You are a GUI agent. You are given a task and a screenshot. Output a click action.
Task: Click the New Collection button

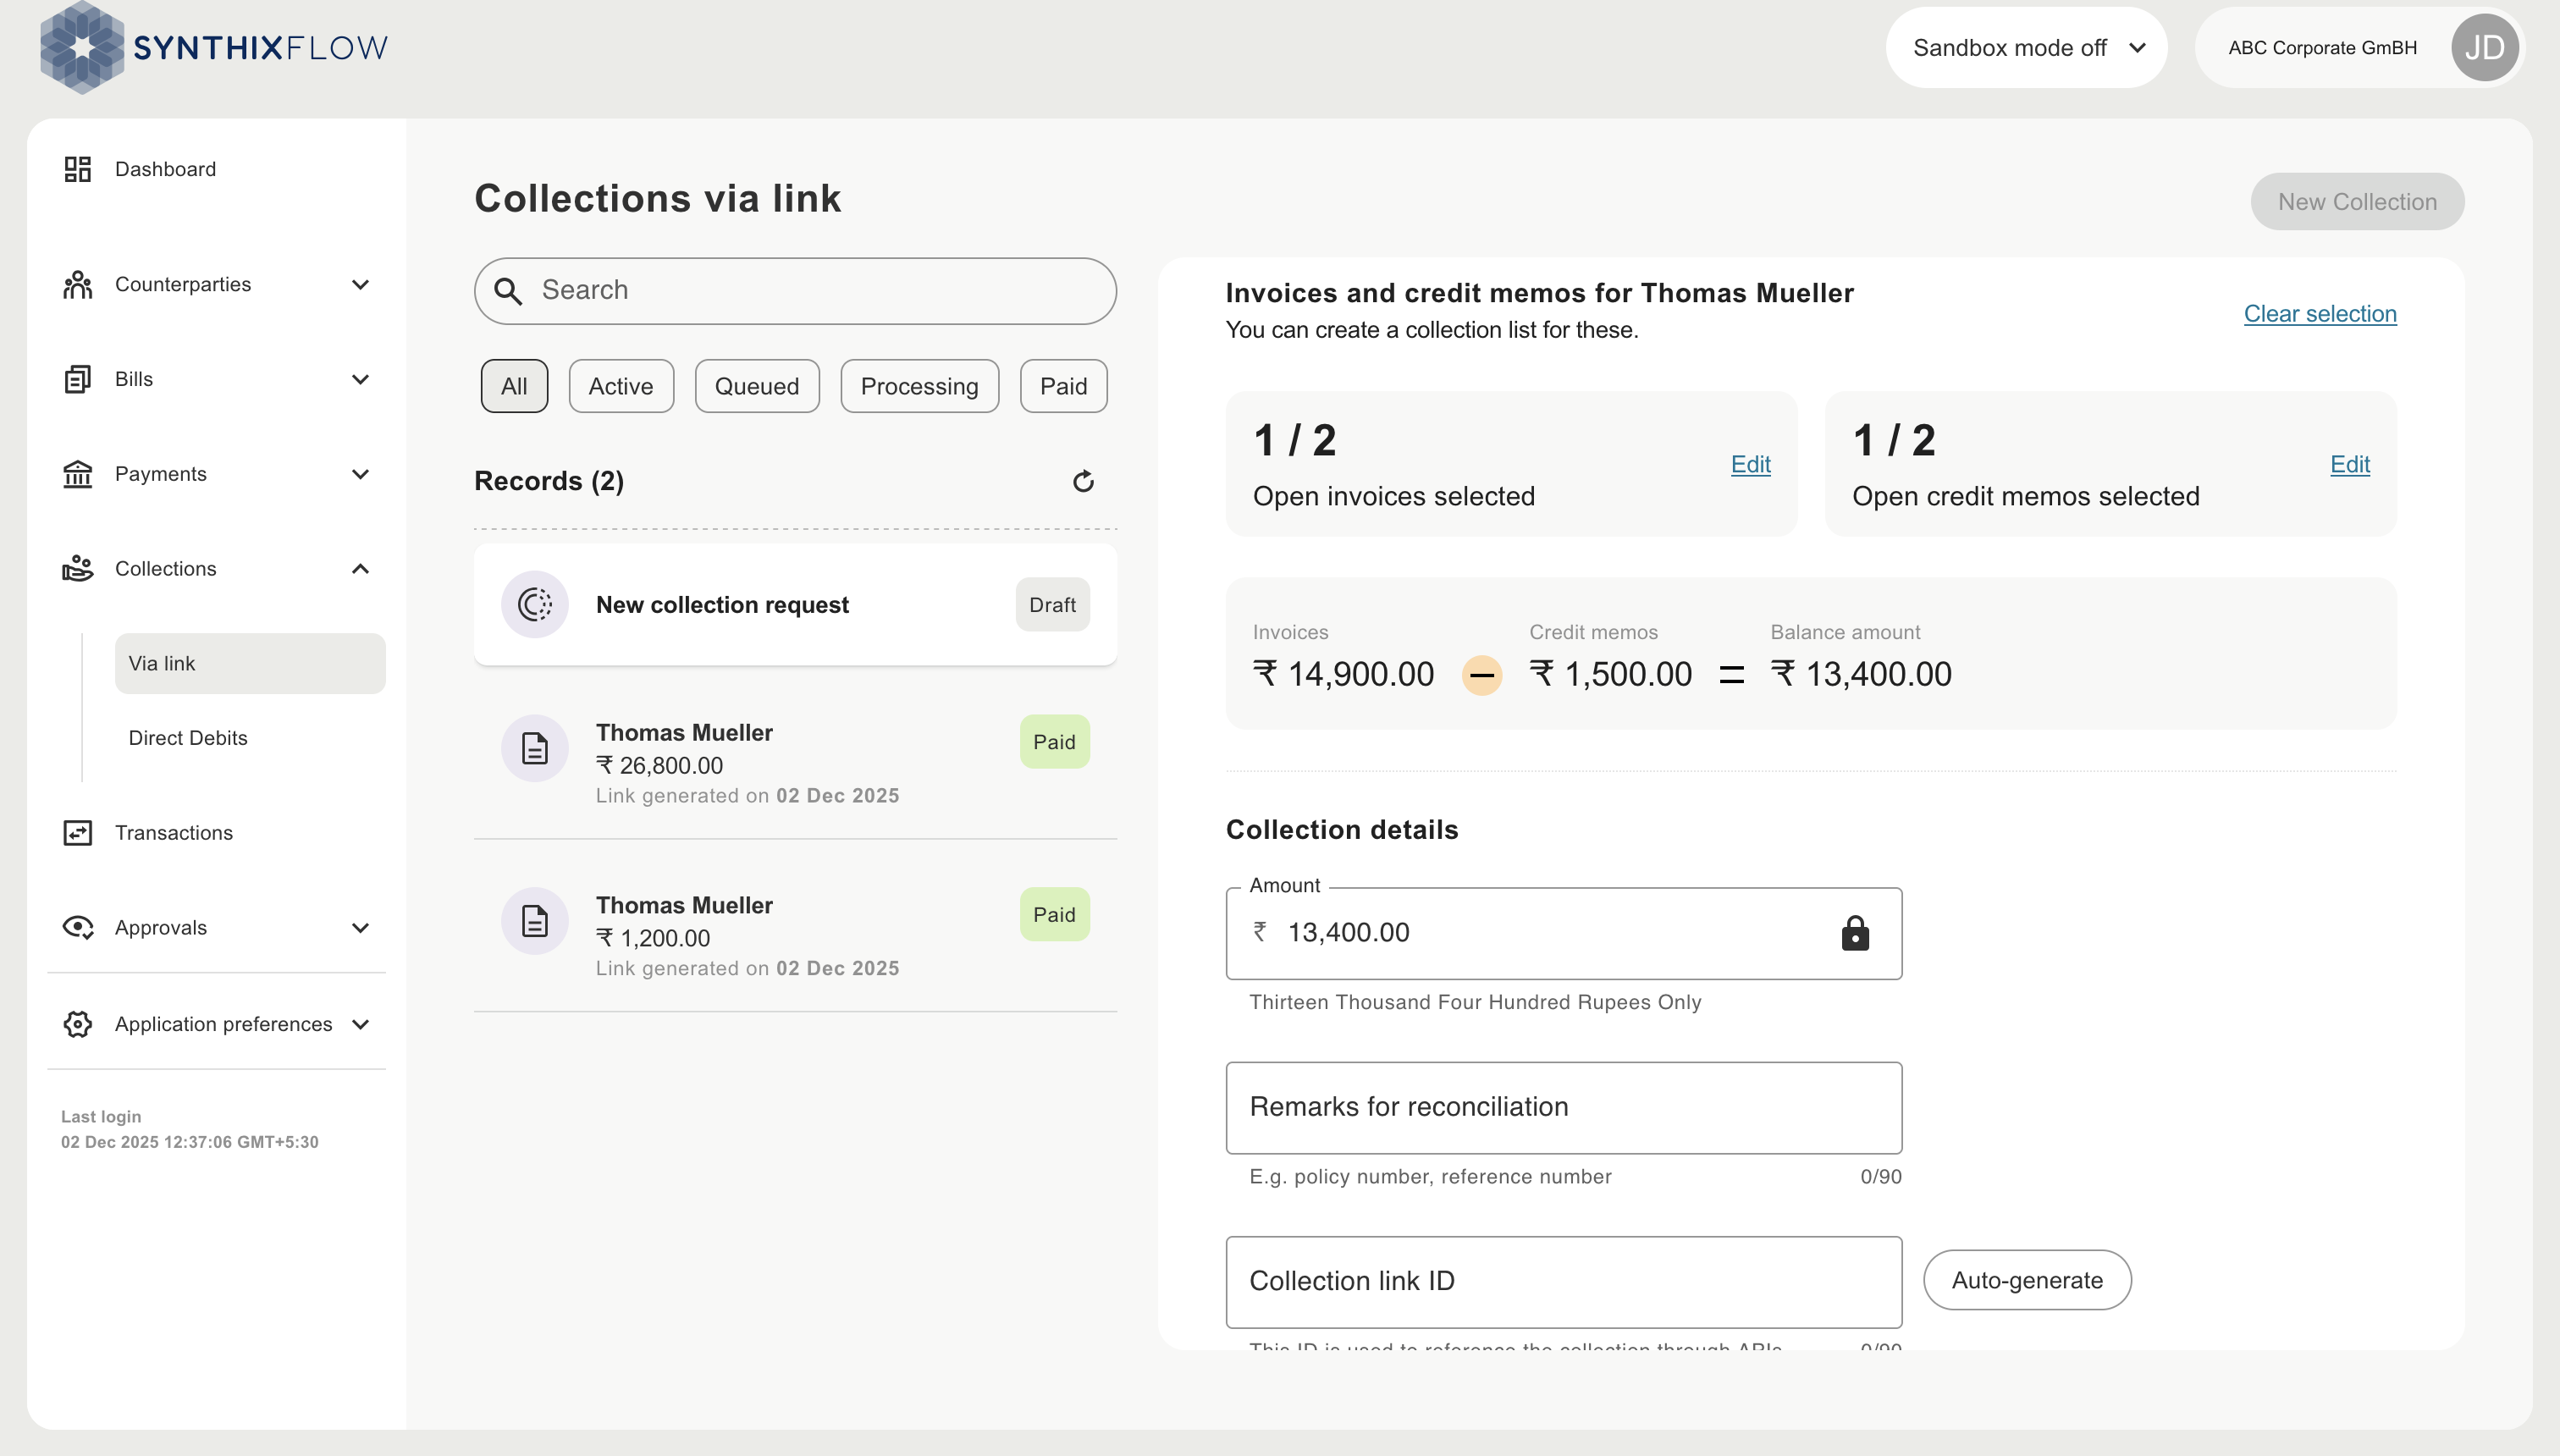pyautogui.click(x=2357, y=202)
